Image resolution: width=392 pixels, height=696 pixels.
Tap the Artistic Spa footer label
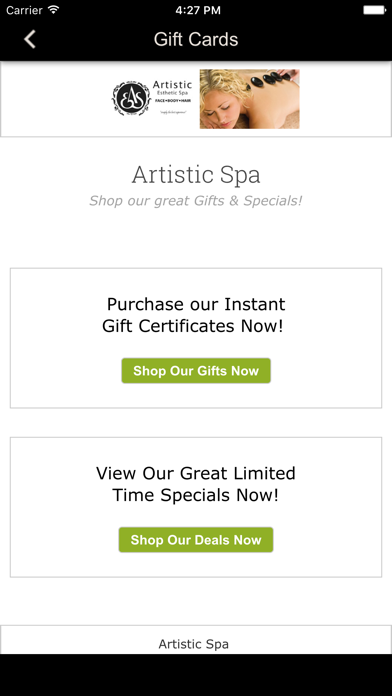194,644
